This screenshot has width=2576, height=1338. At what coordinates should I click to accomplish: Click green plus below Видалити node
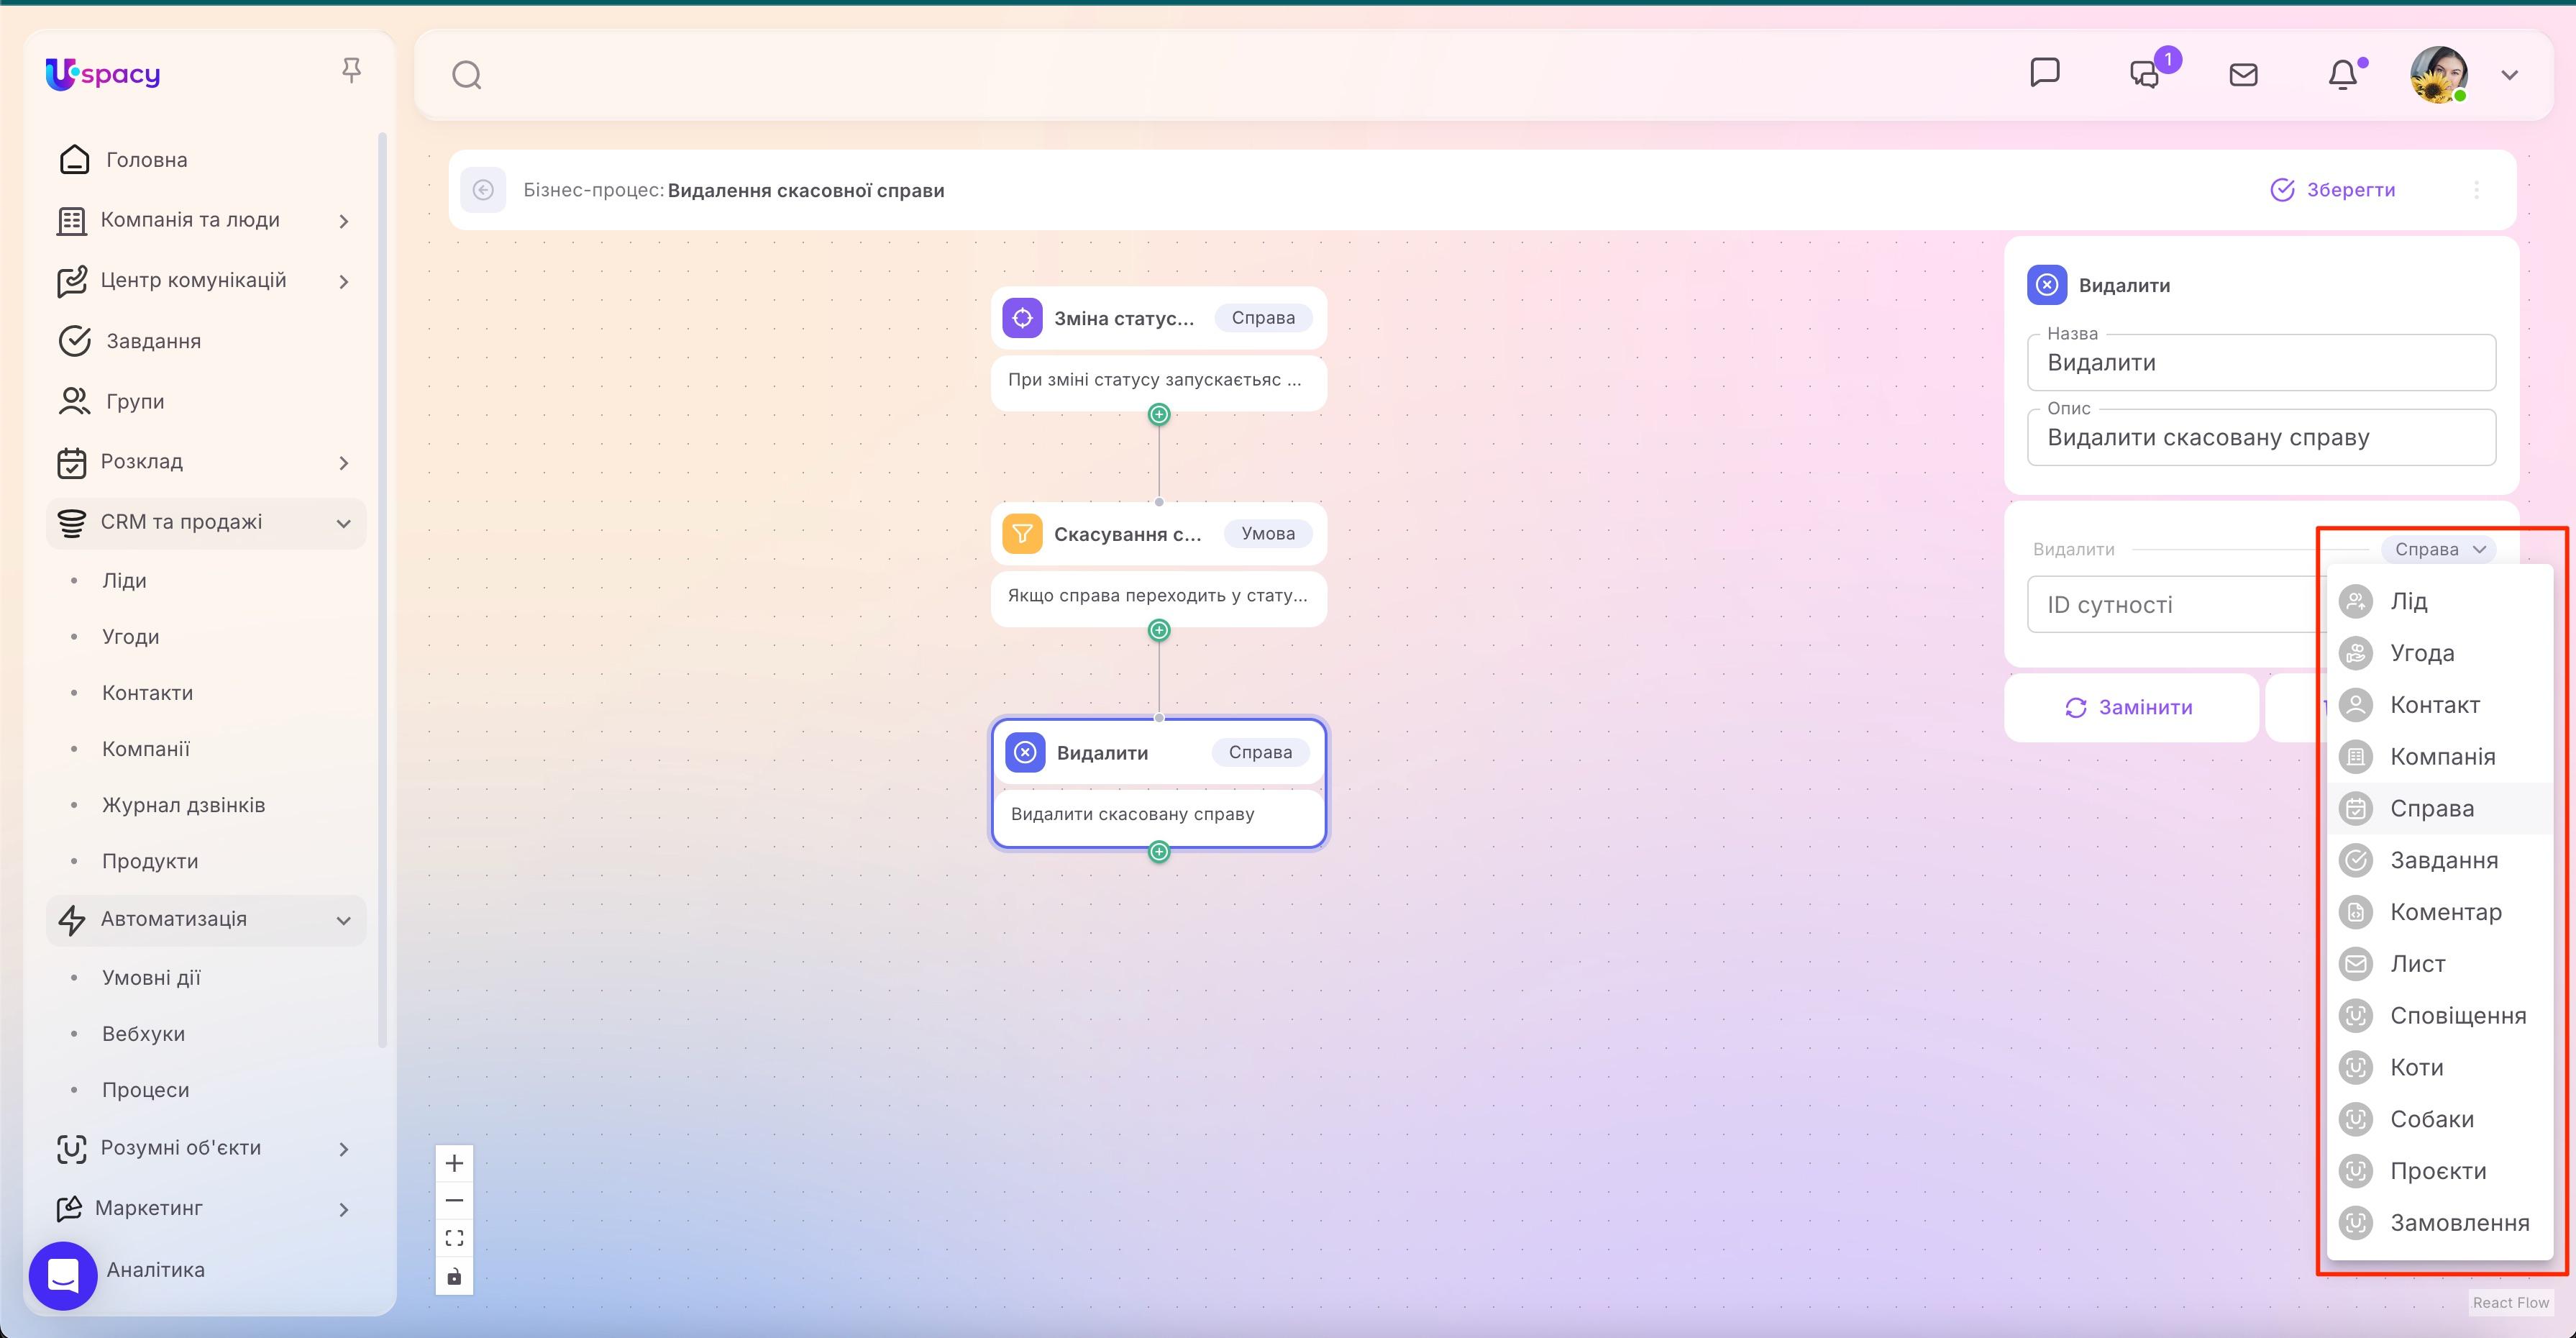point(1158,852)
